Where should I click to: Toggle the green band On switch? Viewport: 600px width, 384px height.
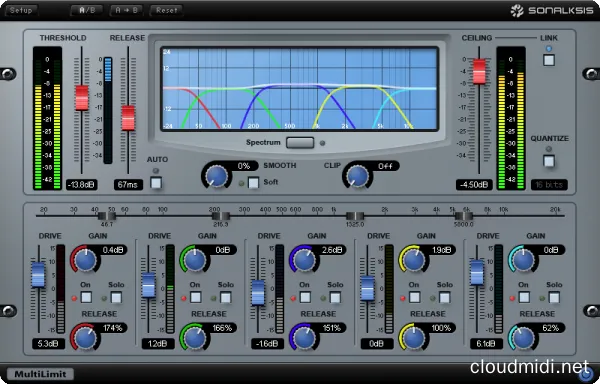coord(196,298)
